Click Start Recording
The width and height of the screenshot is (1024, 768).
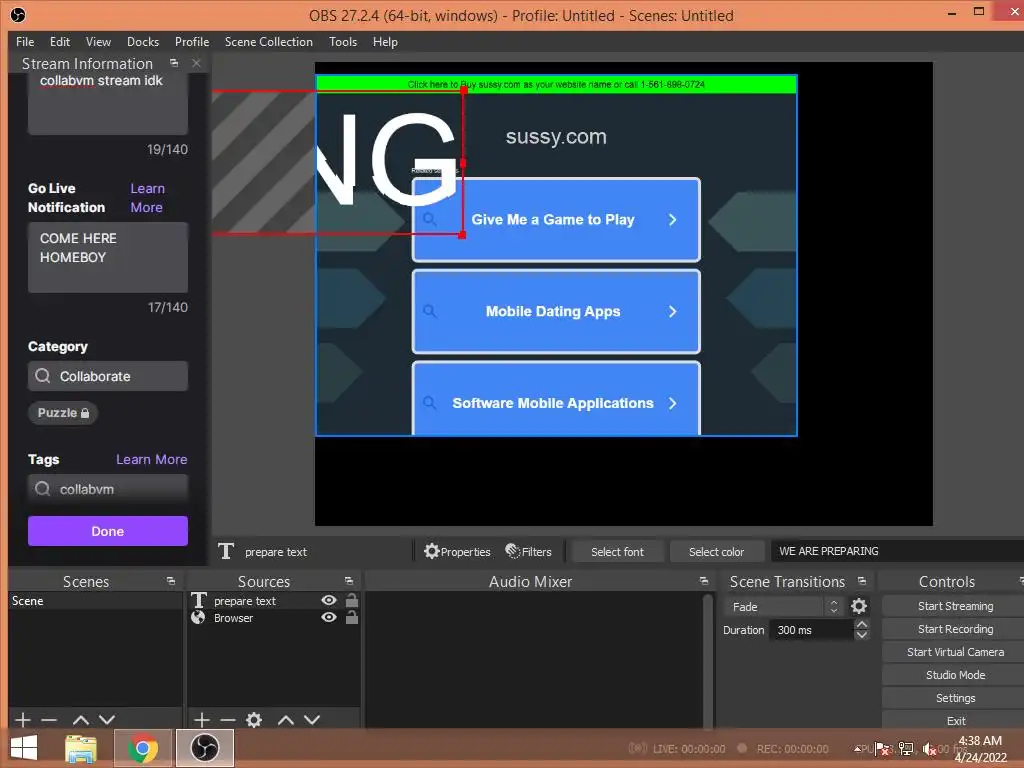[955, 629]
